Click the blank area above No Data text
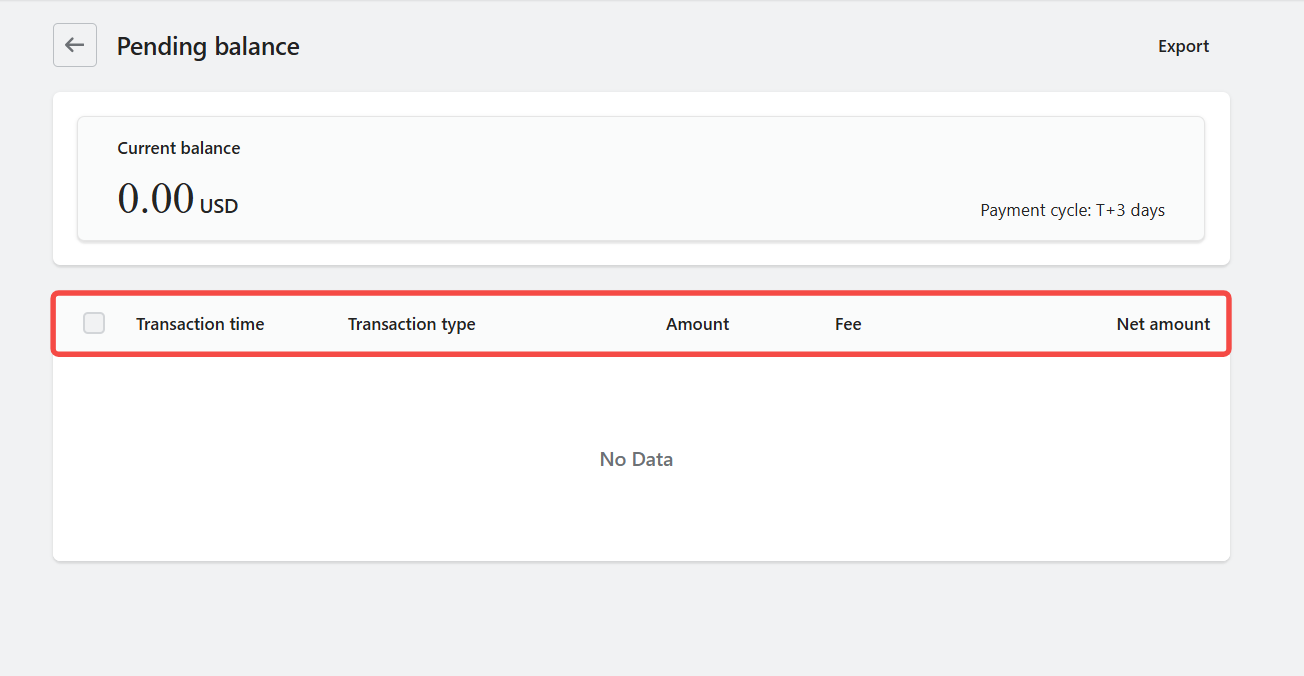 point(636,400)
